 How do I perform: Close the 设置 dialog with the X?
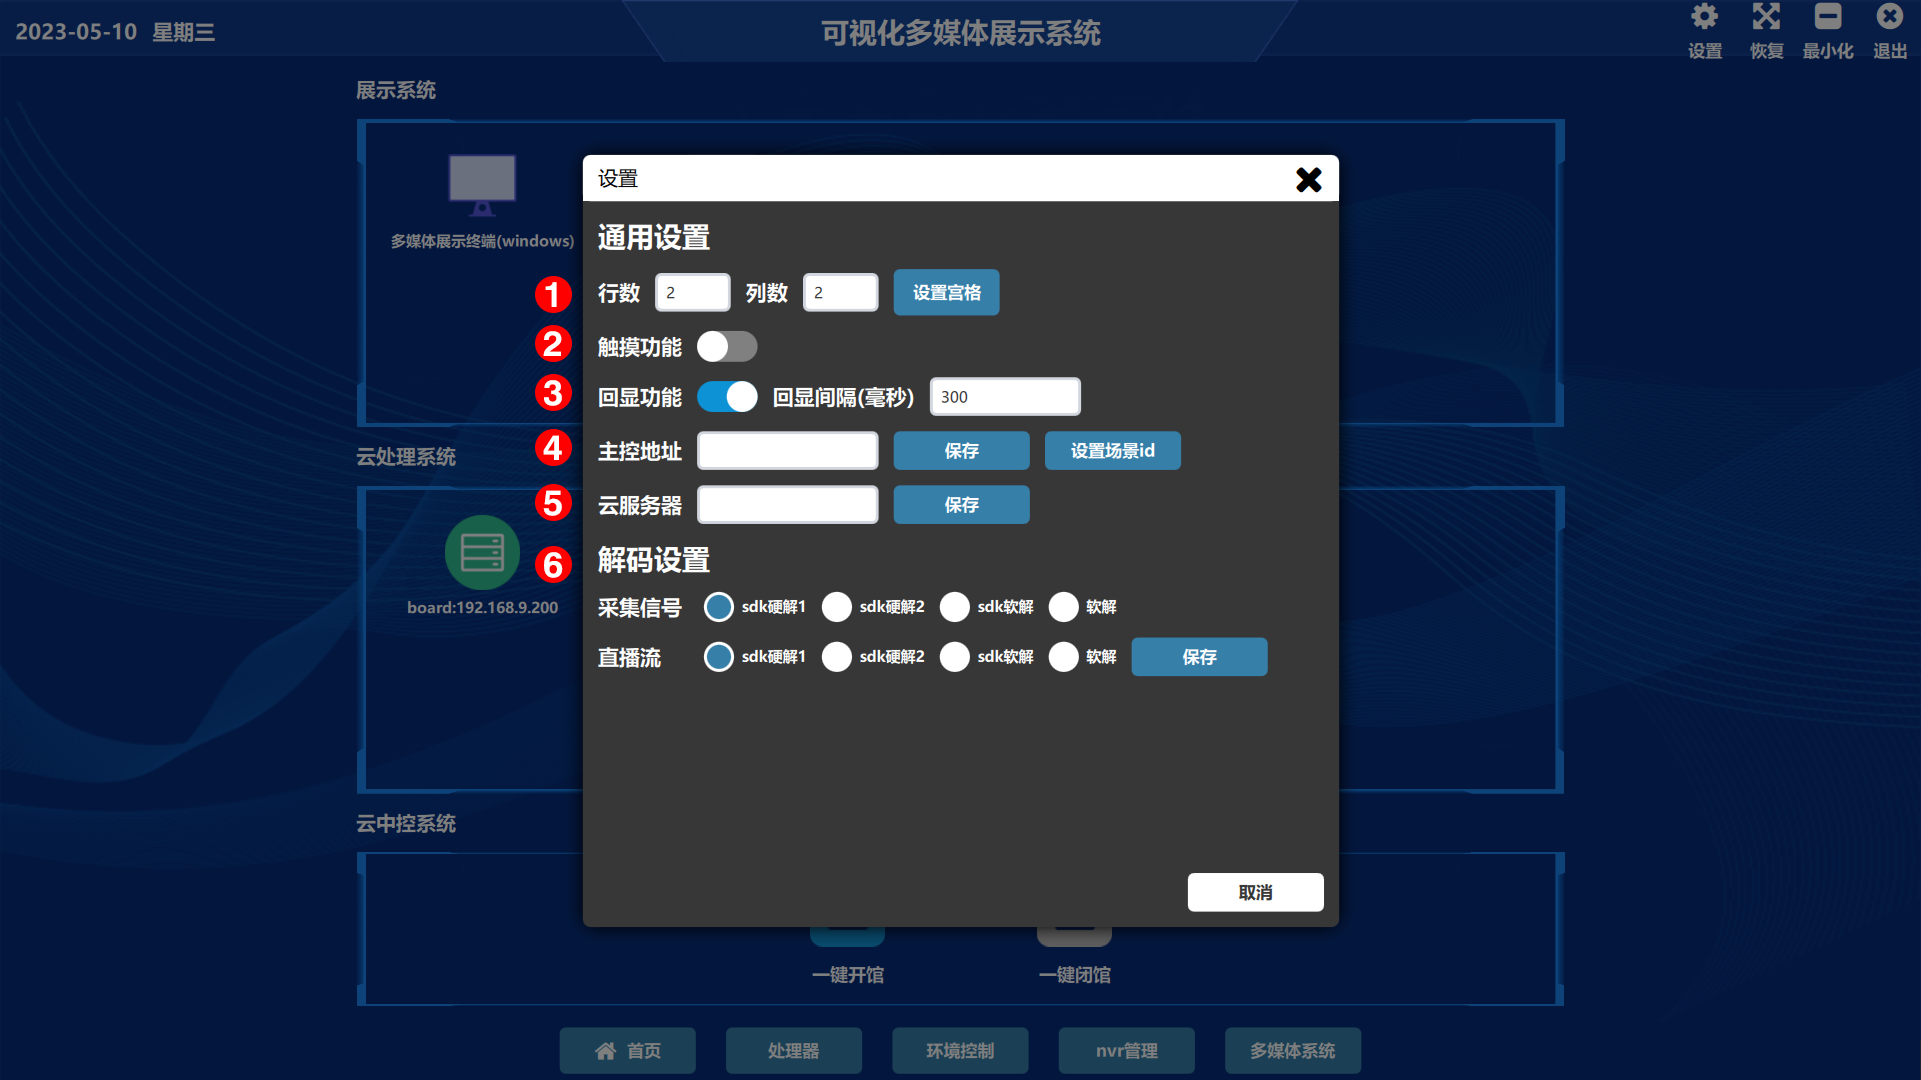pos(1308,179)
